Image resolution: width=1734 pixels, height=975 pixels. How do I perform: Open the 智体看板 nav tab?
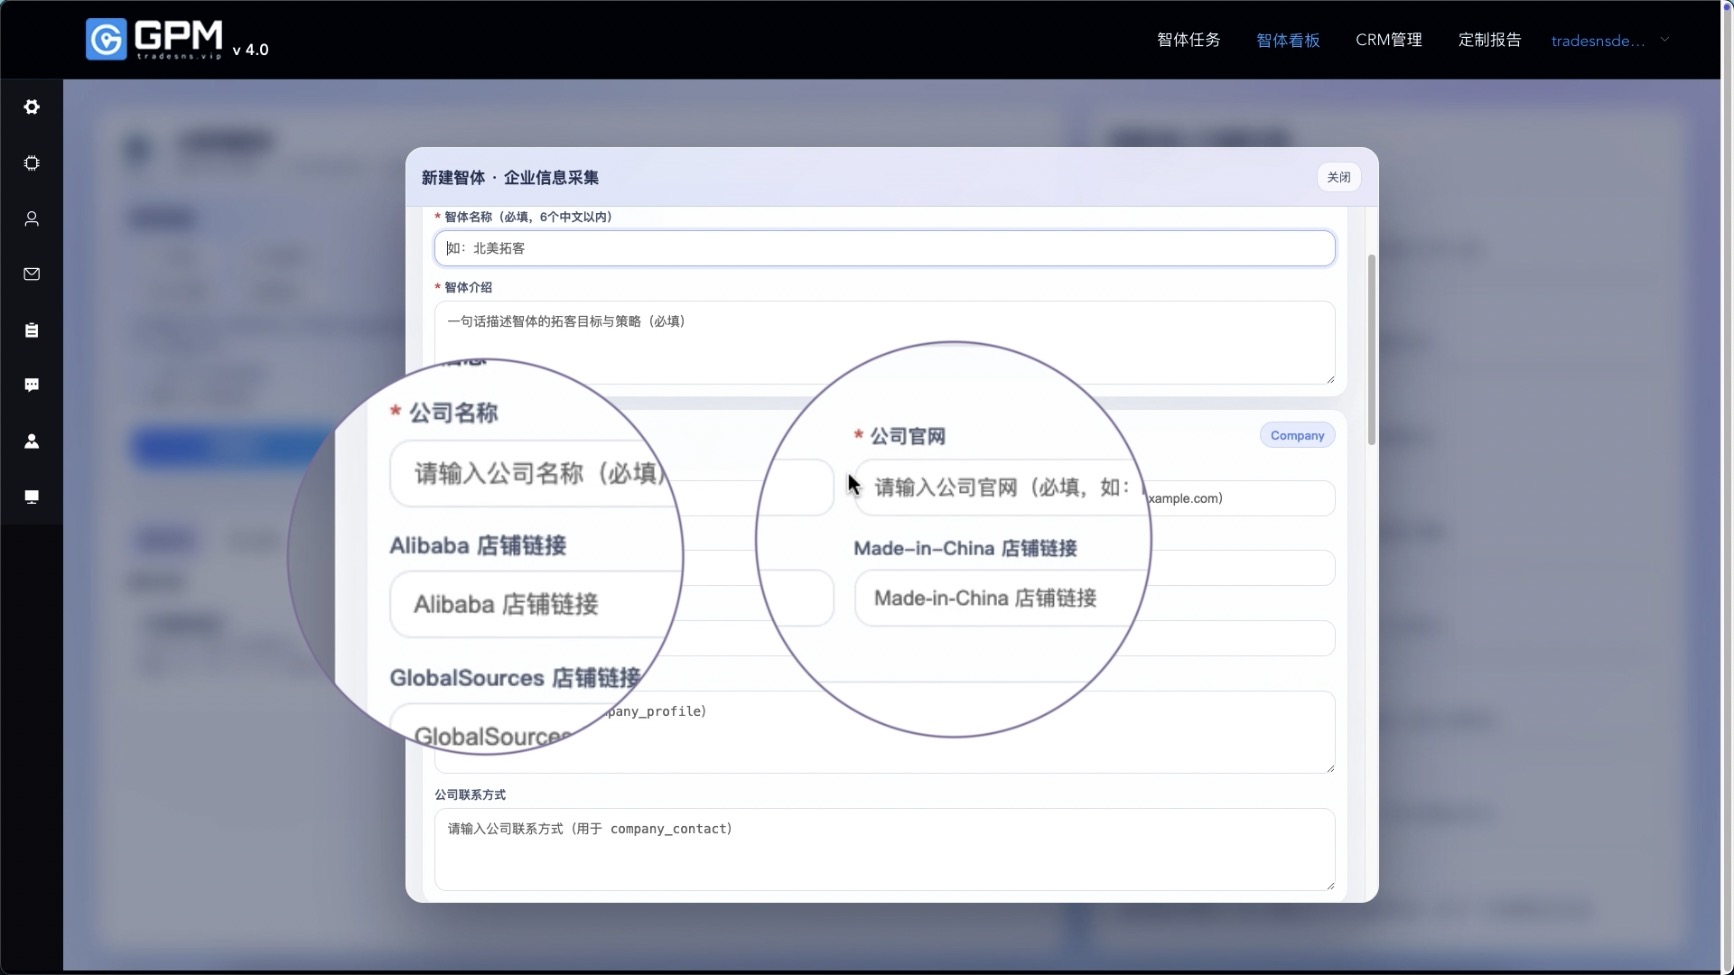1287,41
